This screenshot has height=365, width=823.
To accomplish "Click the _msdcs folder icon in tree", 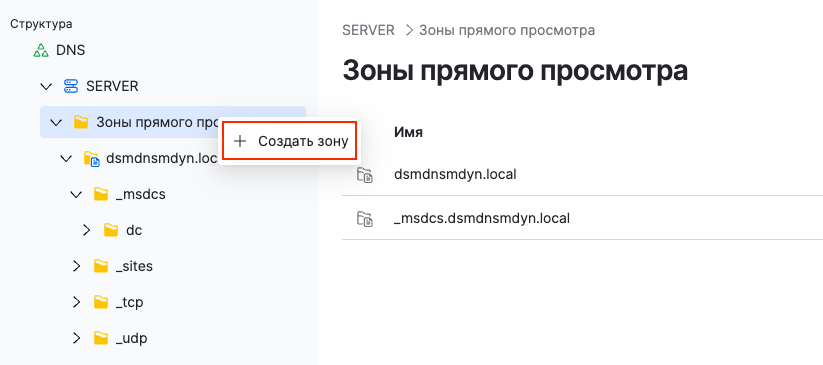I will tap(101, 194).
